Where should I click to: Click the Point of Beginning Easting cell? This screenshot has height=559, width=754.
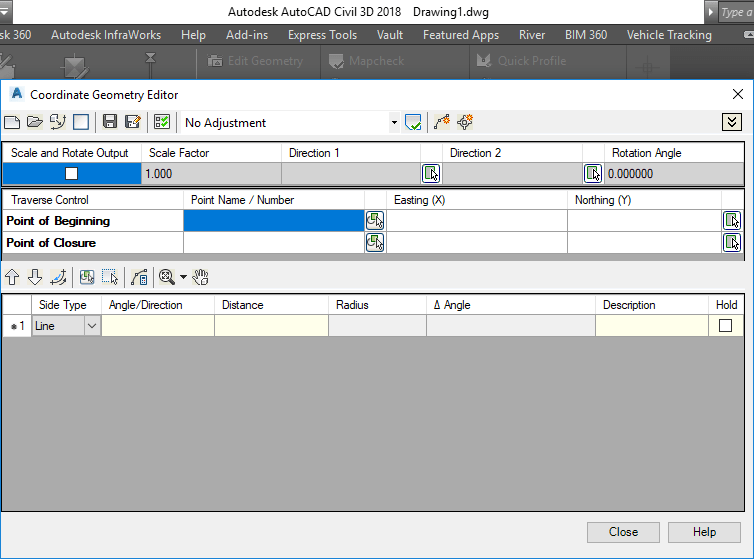coord(477,221)
